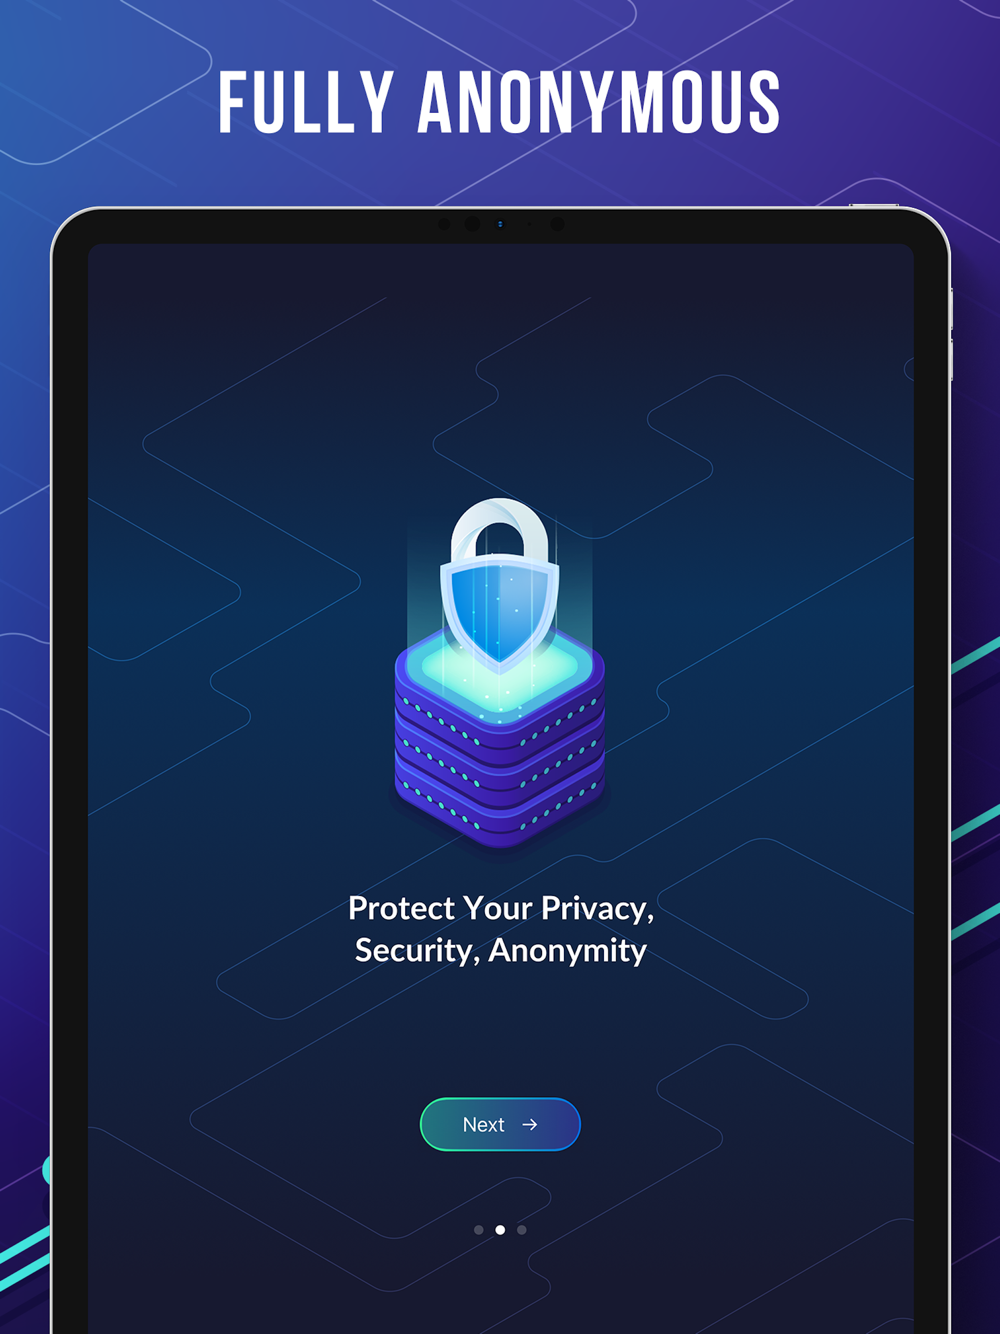This screenshot has height=1334, width=1000.
Task: Click the Protect Your Privacy text line
Action: pos(501,908)
